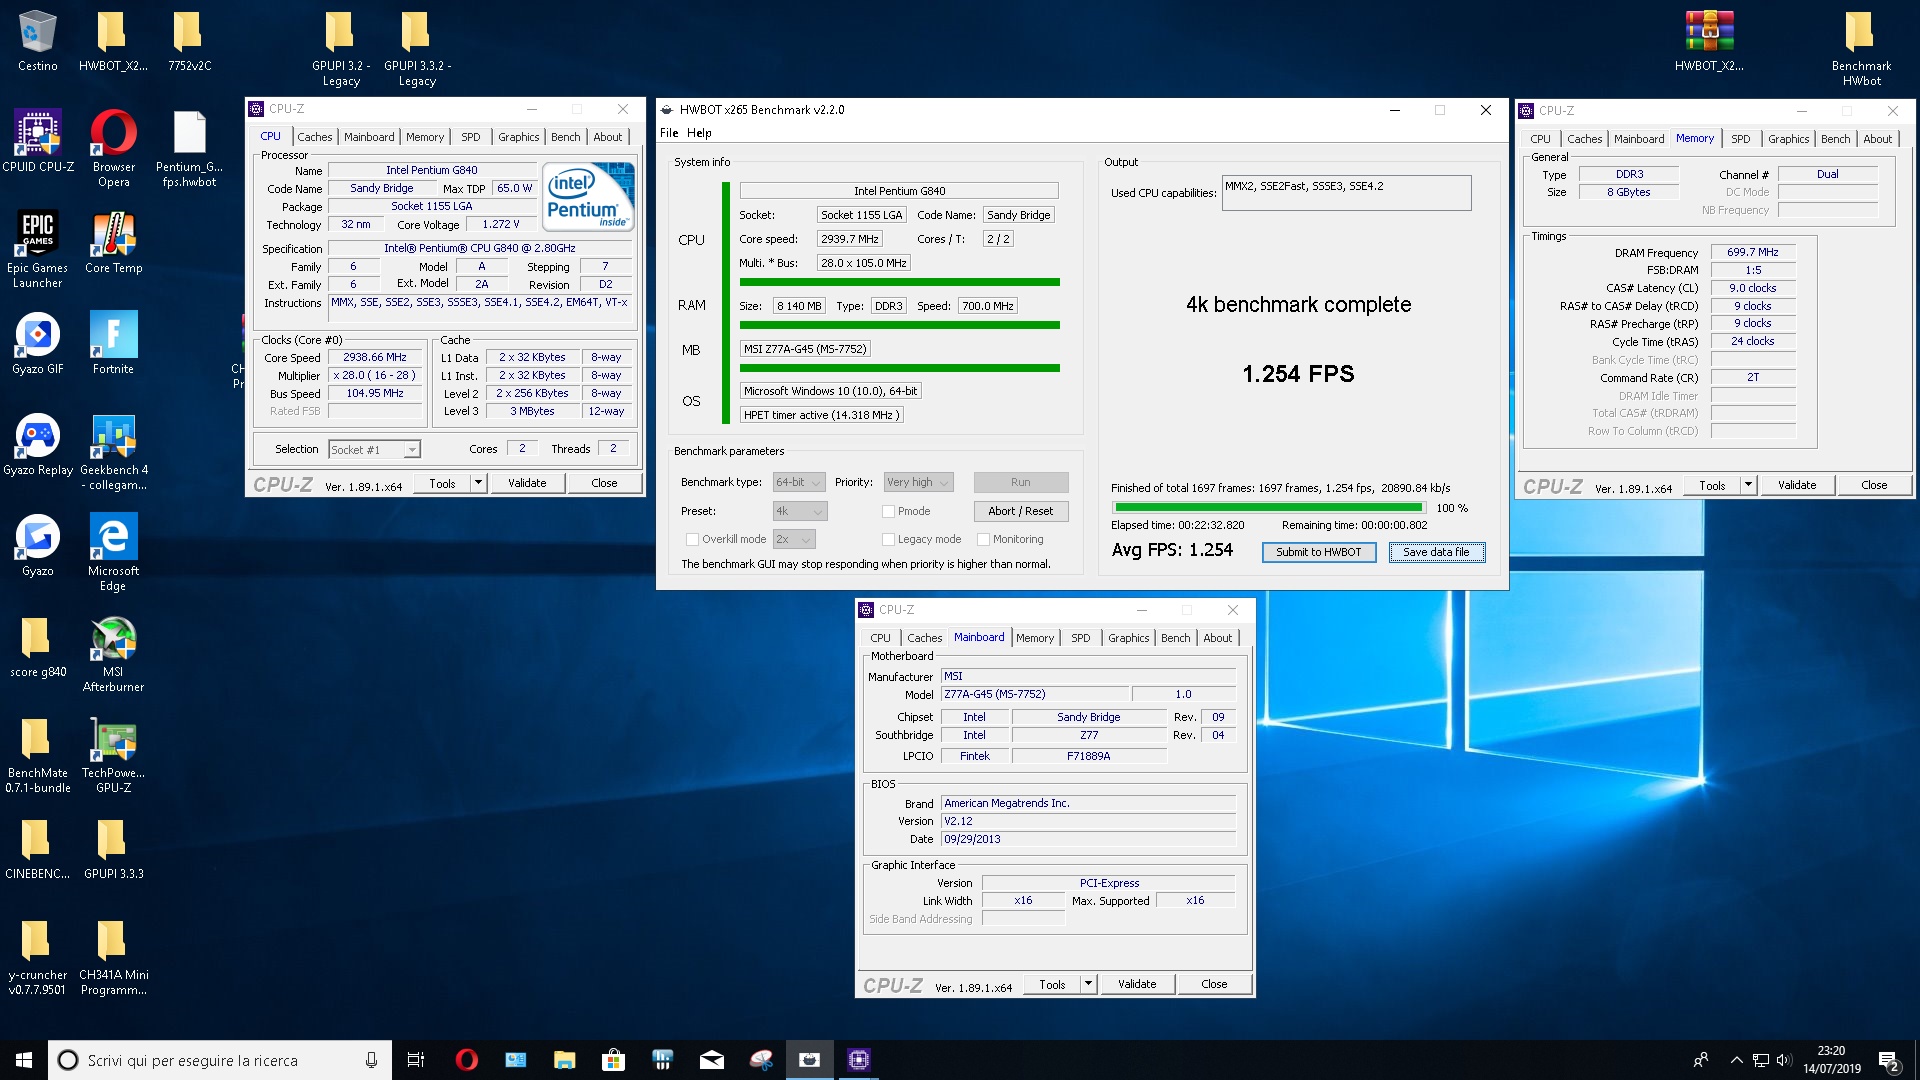Enable the Monitoring checkbox

pyautogui.click(x=983, y=539)
